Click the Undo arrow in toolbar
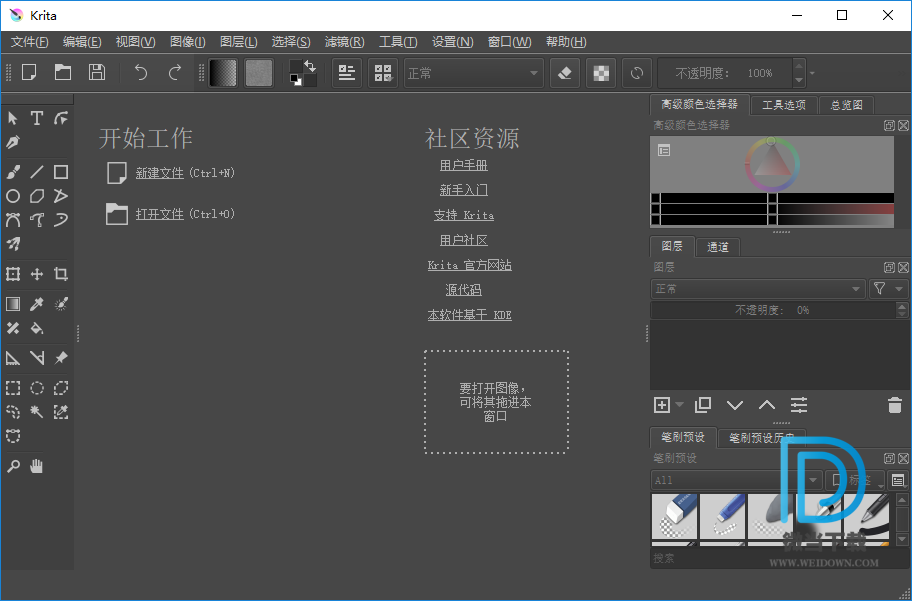Image resolution: width=912 pixels, height=601 pixels. click(x=141, y=73)
